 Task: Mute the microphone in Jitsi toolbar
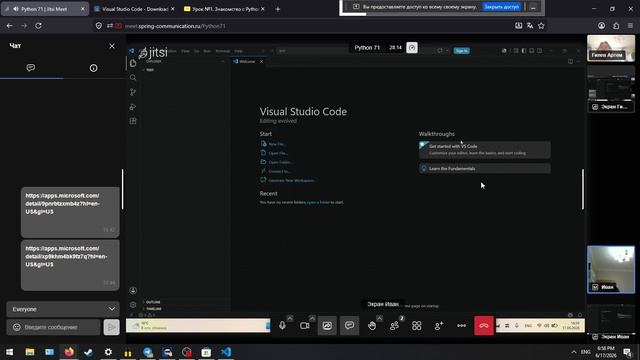coord(282,326)
